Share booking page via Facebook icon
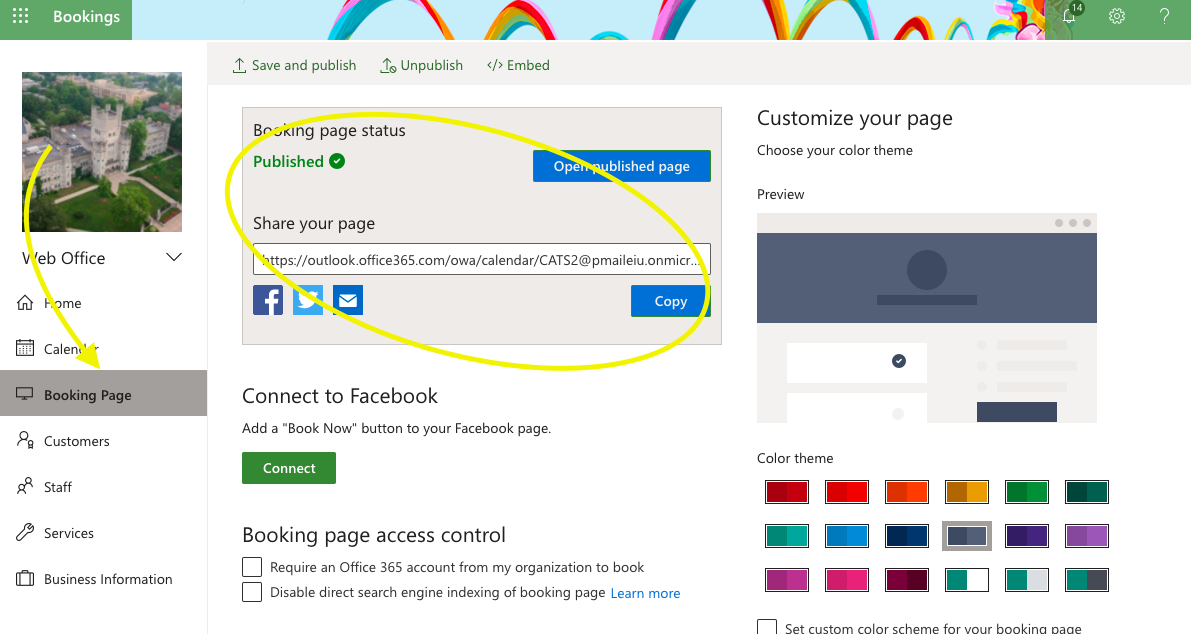This screenshot has height=634, width=1191. tap(268, 300)
